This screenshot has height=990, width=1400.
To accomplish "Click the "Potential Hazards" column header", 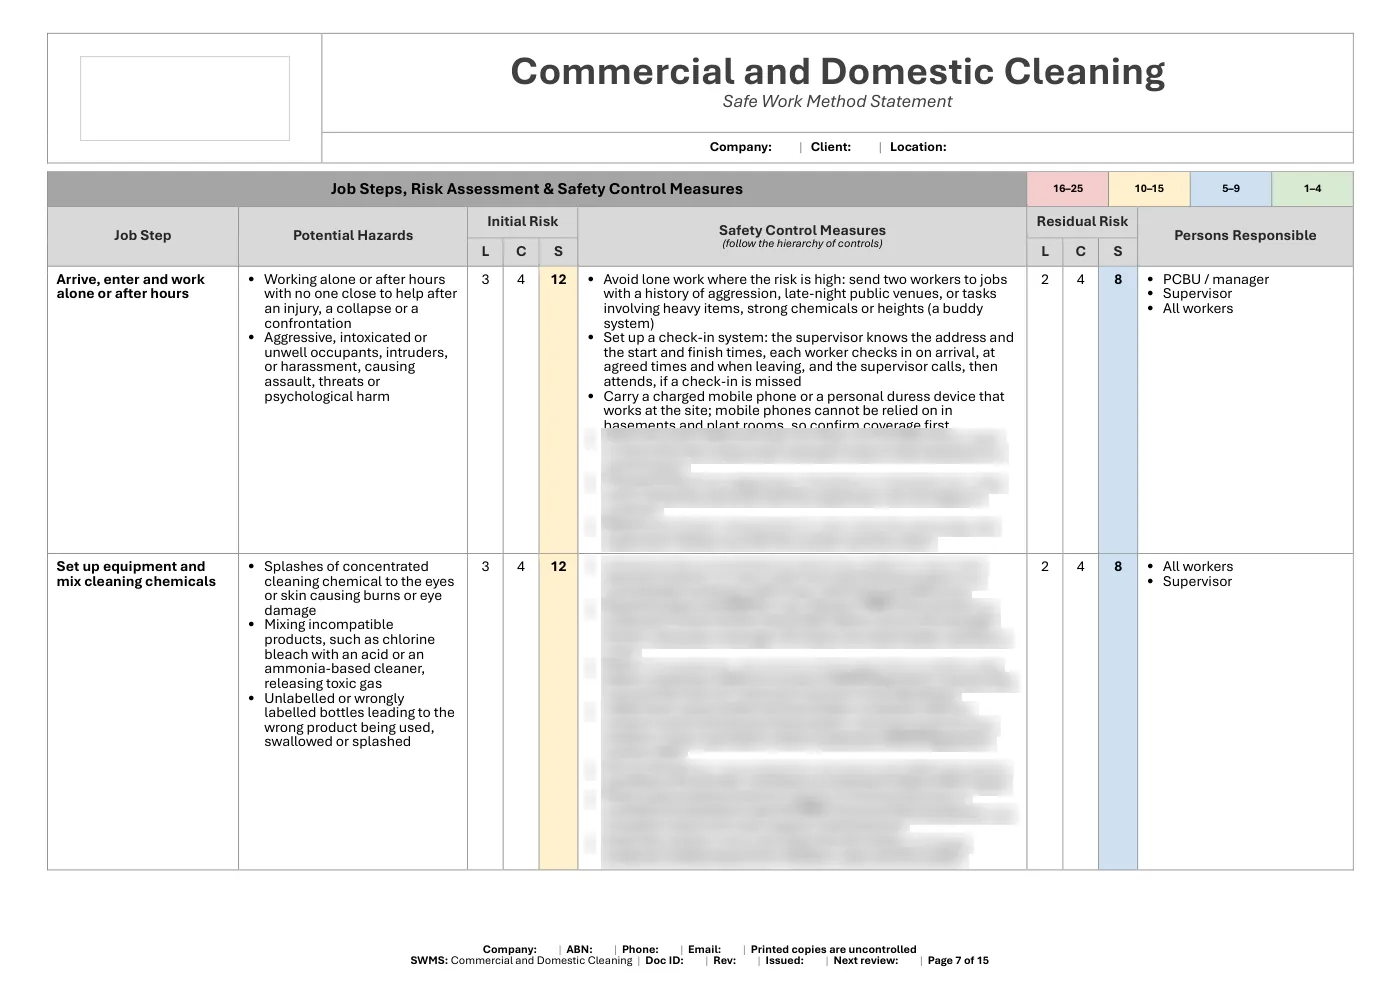I will click(353, 236).
